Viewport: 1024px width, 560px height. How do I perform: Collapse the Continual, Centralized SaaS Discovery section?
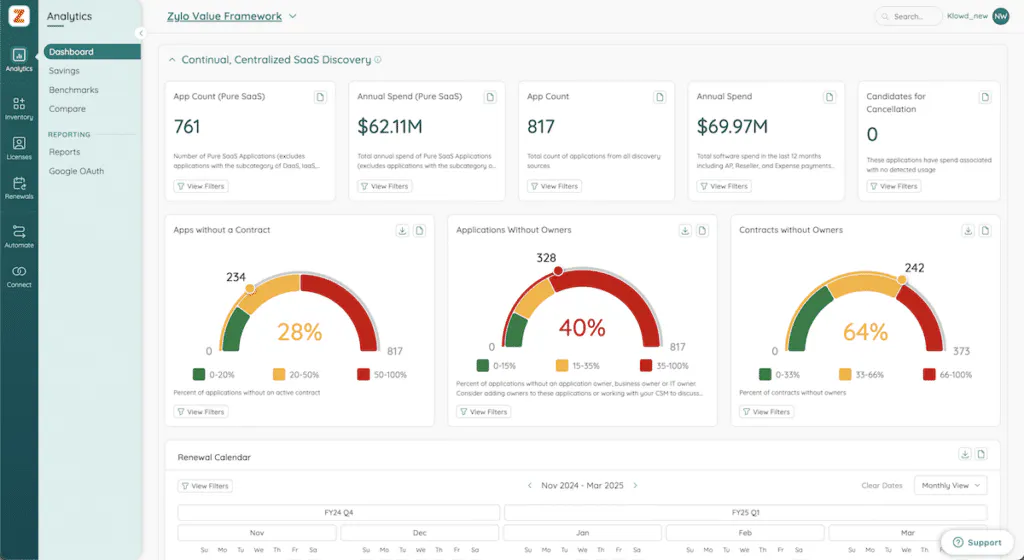(172, 59)
